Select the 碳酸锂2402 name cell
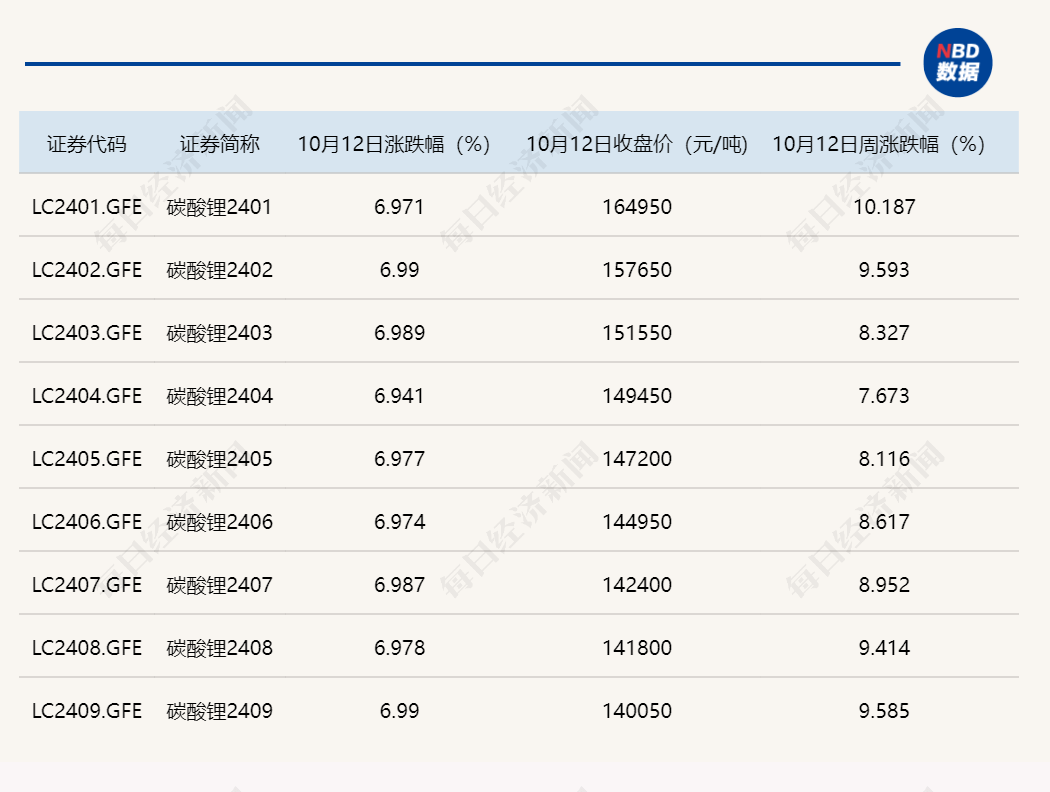The width and height of the screenshot is (1050, 792). pos(220,270)
